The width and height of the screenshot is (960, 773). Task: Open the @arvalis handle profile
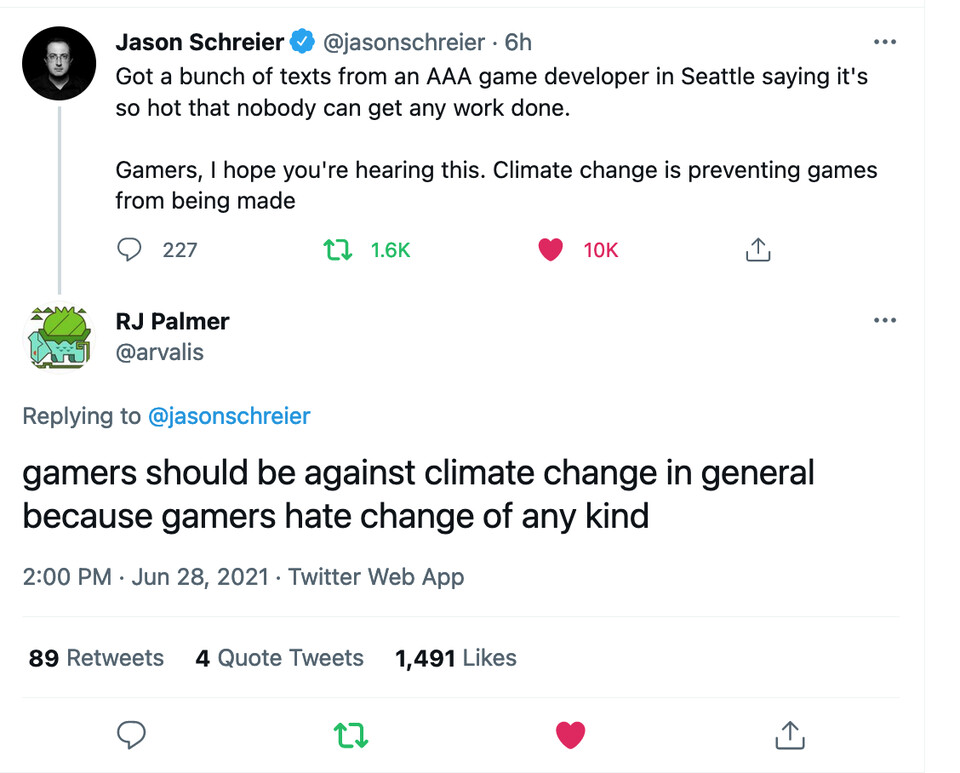coord(160,352)
